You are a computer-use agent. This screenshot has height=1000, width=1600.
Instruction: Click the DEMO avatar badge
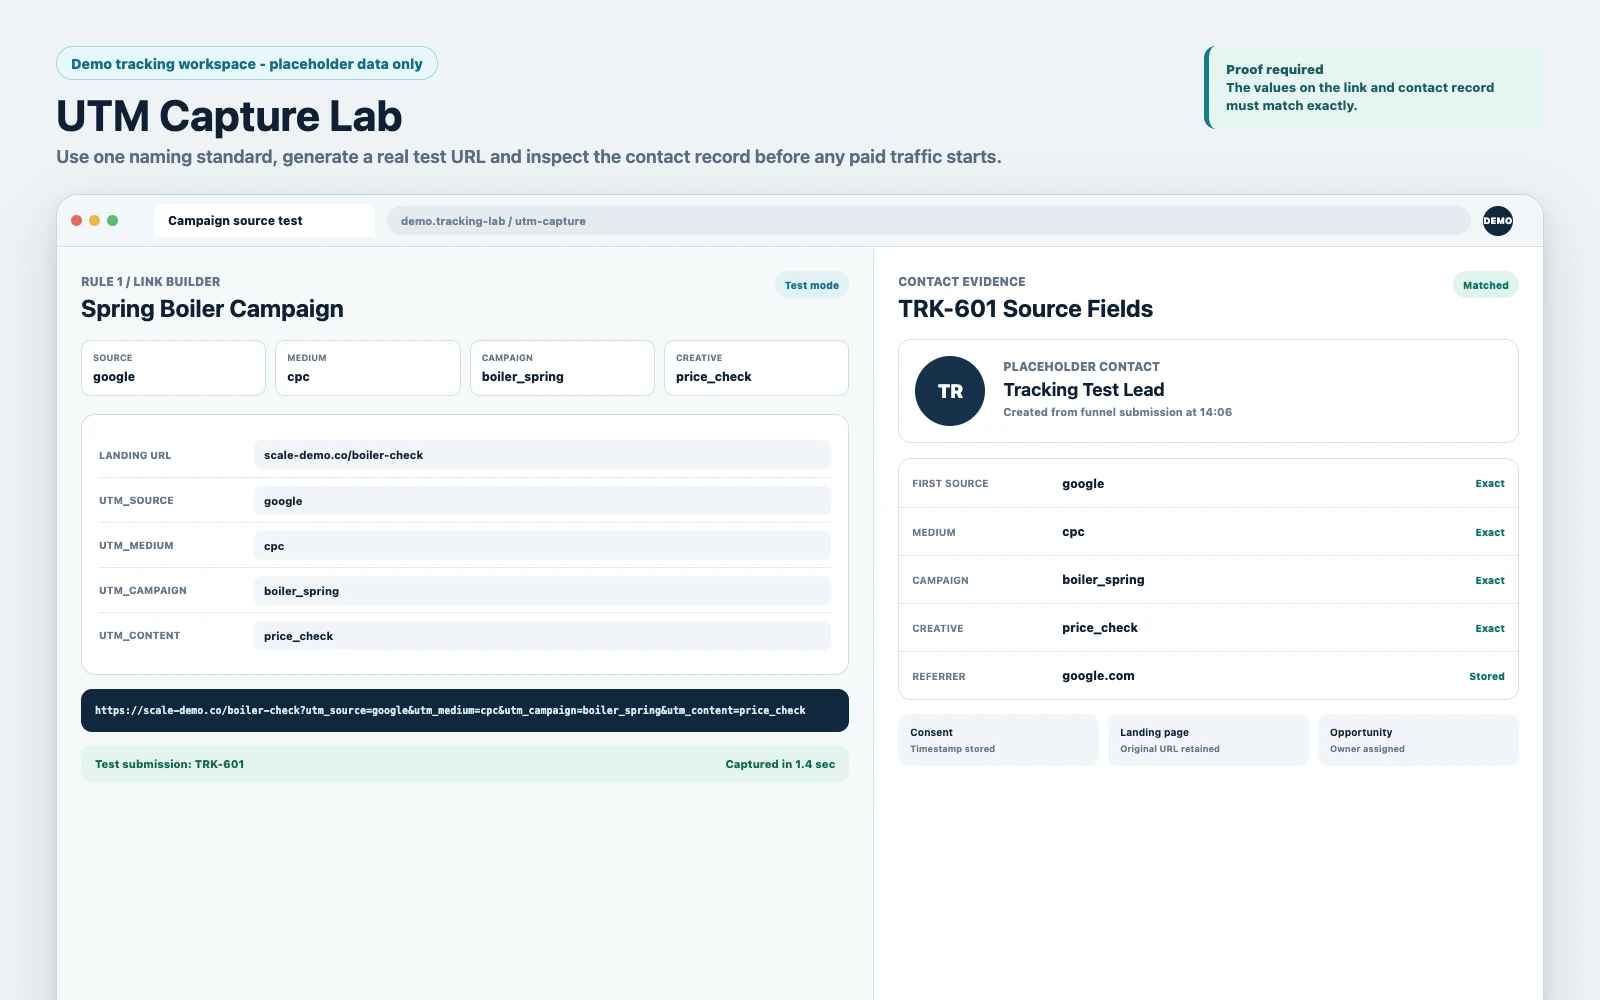pyautogui.click(x=1497, y=221)
